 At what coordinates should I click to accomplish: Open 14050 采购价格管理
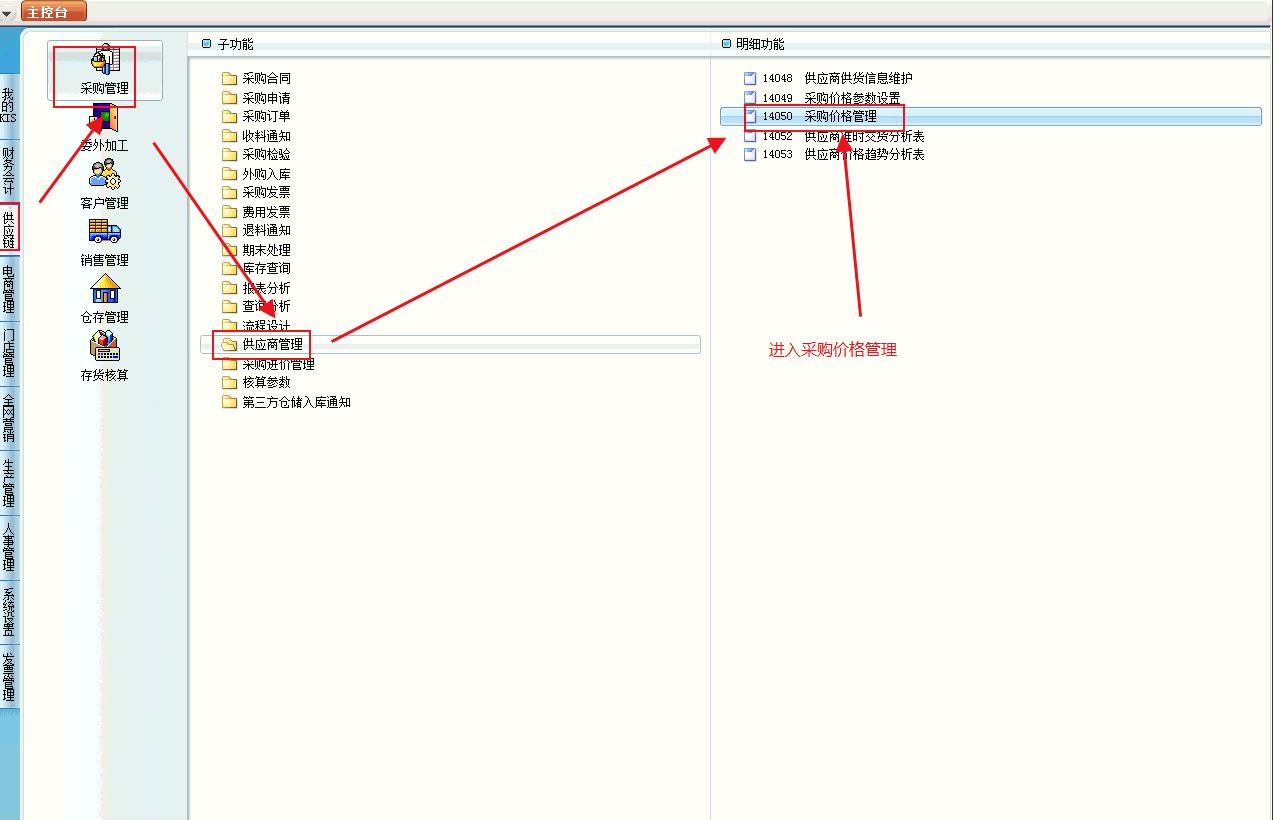pos(990,116)
